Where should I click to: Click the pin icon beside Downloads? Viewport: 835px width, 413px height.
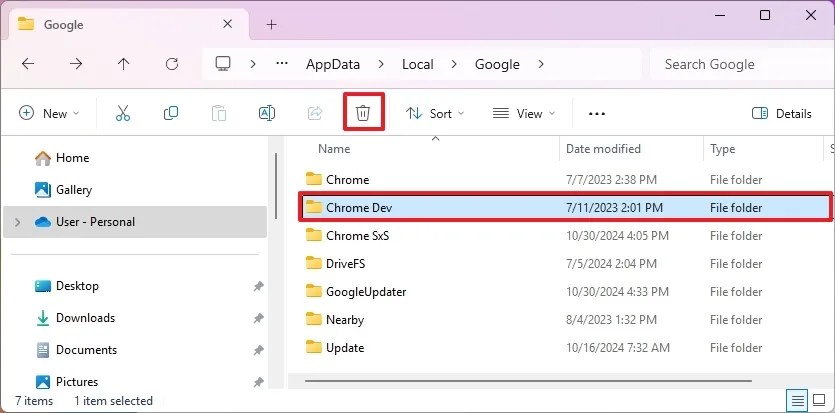[x=258, y=318]
